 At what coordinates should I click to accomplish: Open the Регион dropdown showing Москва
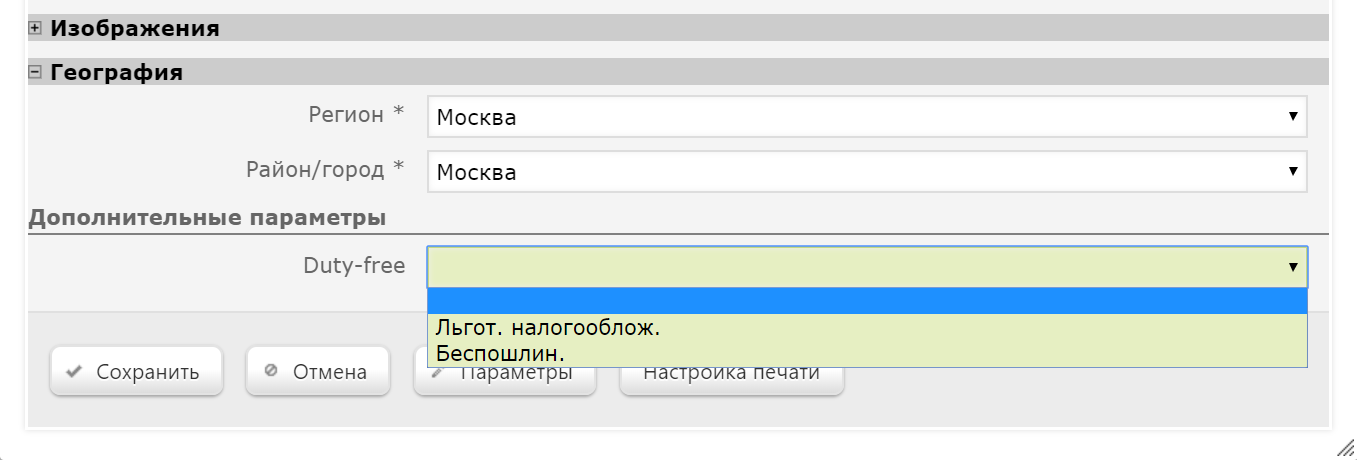point(867,117)
